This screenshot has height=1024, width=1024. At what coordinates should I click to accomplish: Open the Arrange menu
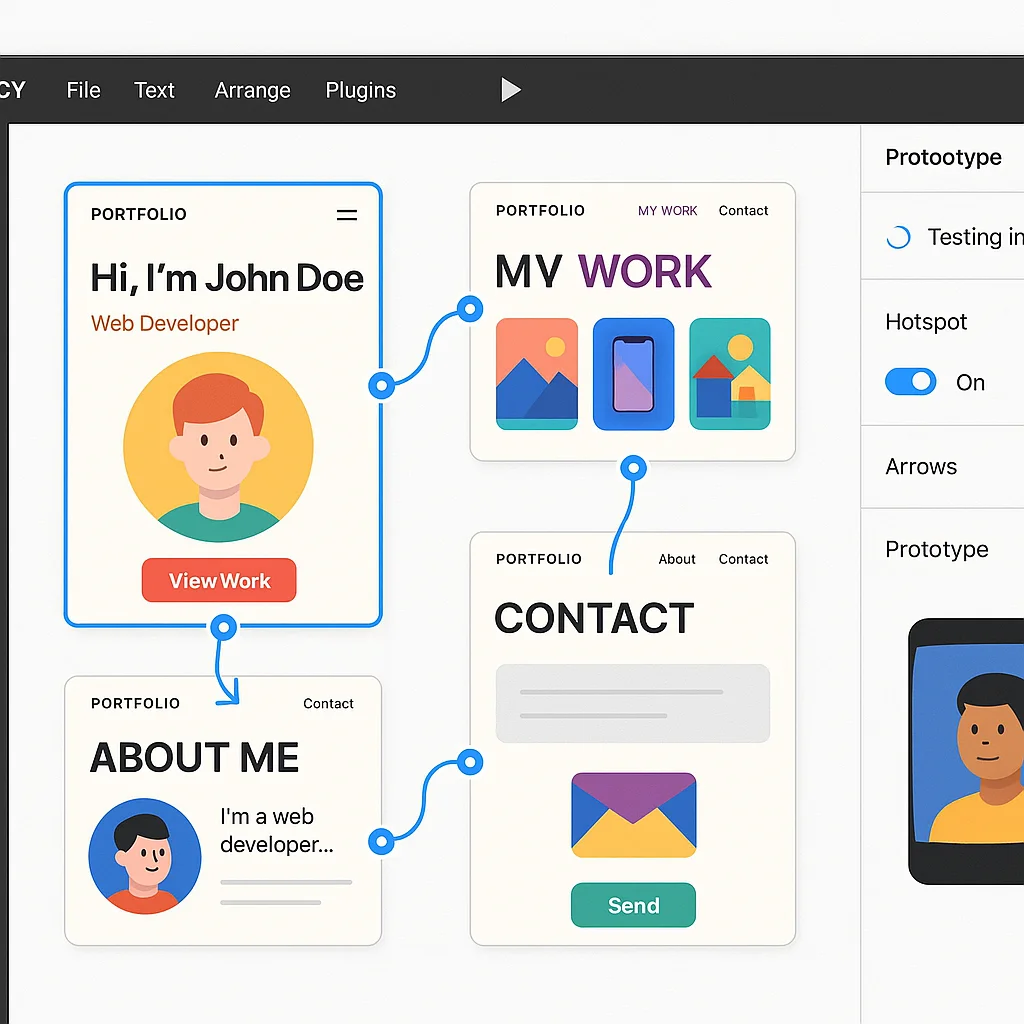click(x=252, y=90)
